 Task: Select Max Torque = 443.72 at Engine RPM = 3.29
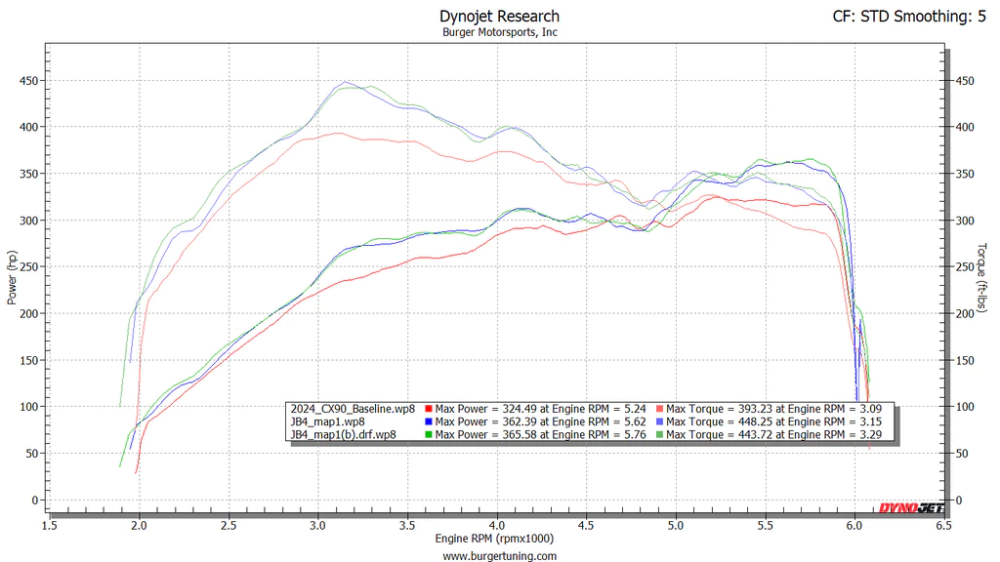pyautogui.click(x=774, y=434)
